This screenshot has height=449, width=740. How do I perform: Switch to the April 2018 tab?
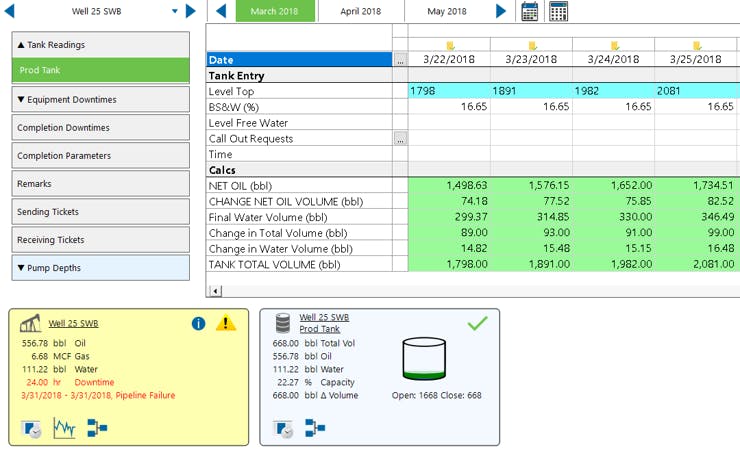pyautogui.click(x=361, y=11)
